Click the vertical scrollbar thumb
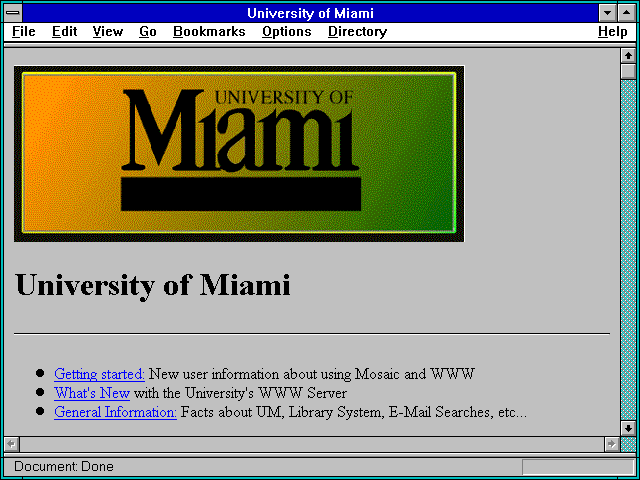The height and width of the screenshot is (480, 640). pos(628,71)
